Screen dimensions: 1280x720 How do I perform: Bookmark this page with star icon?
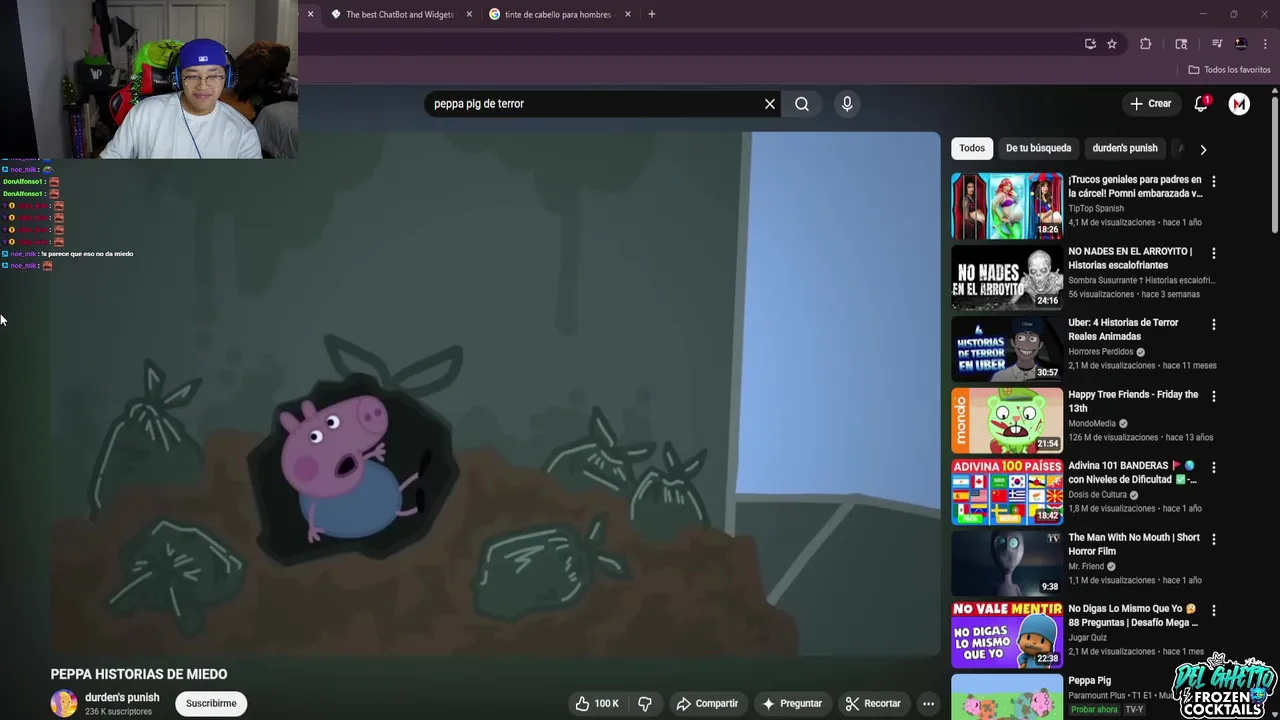tap(1112, 44)
